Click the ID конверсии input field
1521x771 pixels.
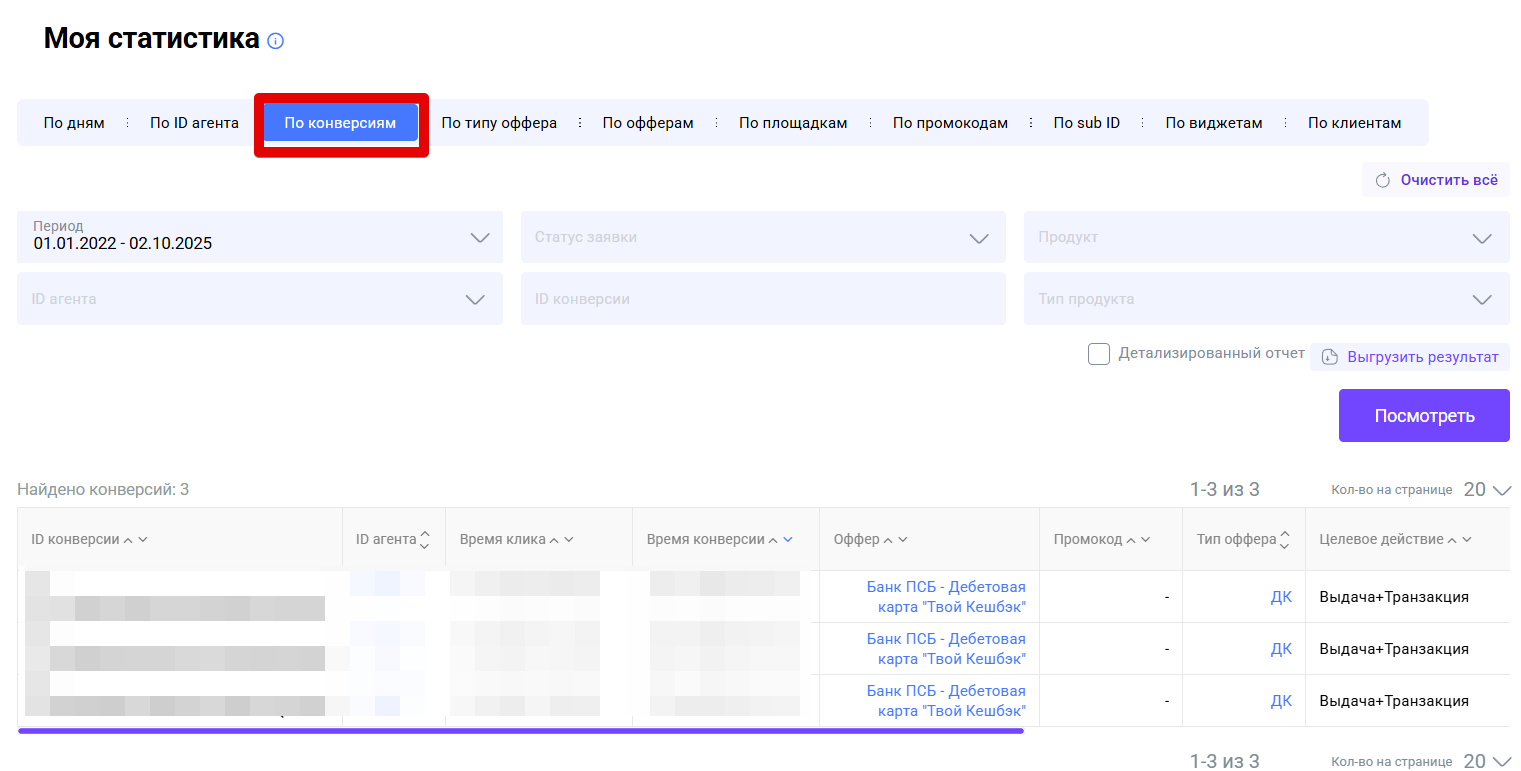pos(763,299)
